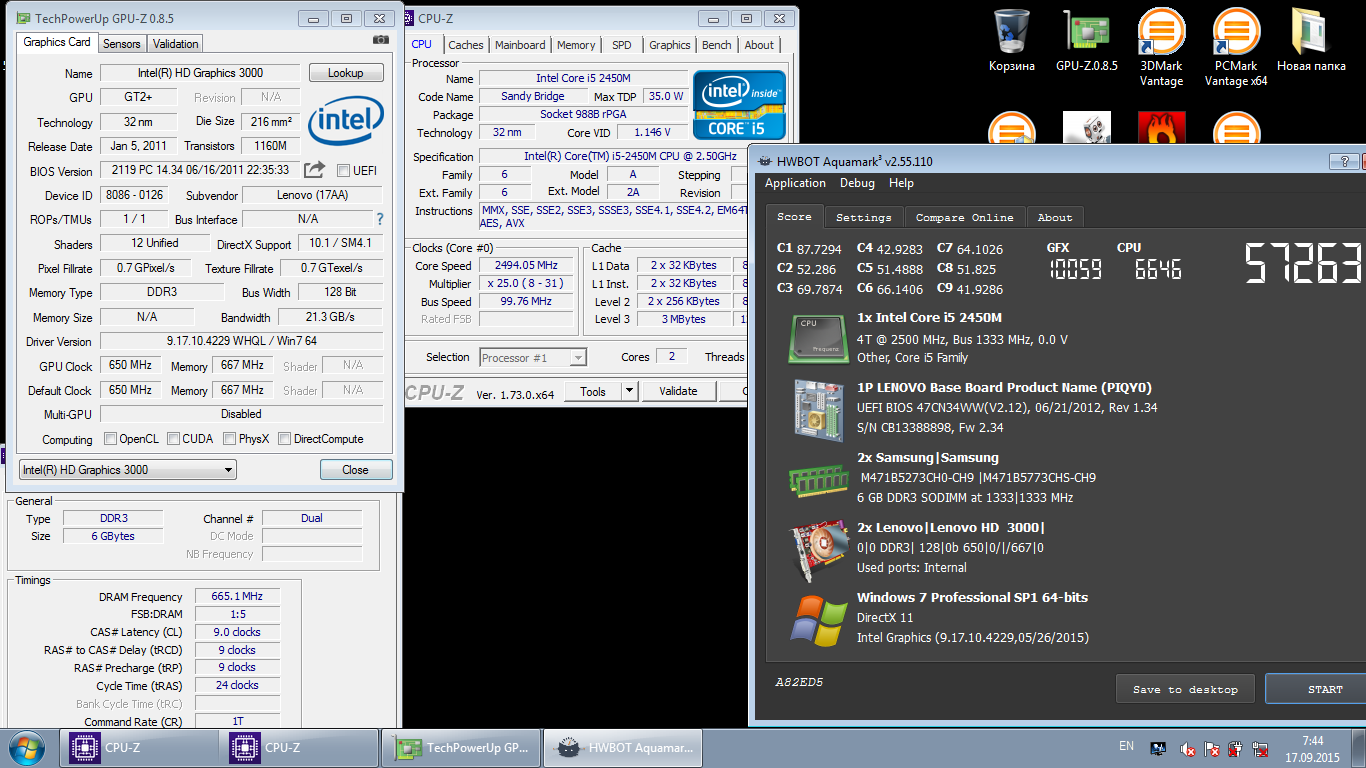
Task: Click the Bus Interface question mark icon
Action: (x=380, y=219)
